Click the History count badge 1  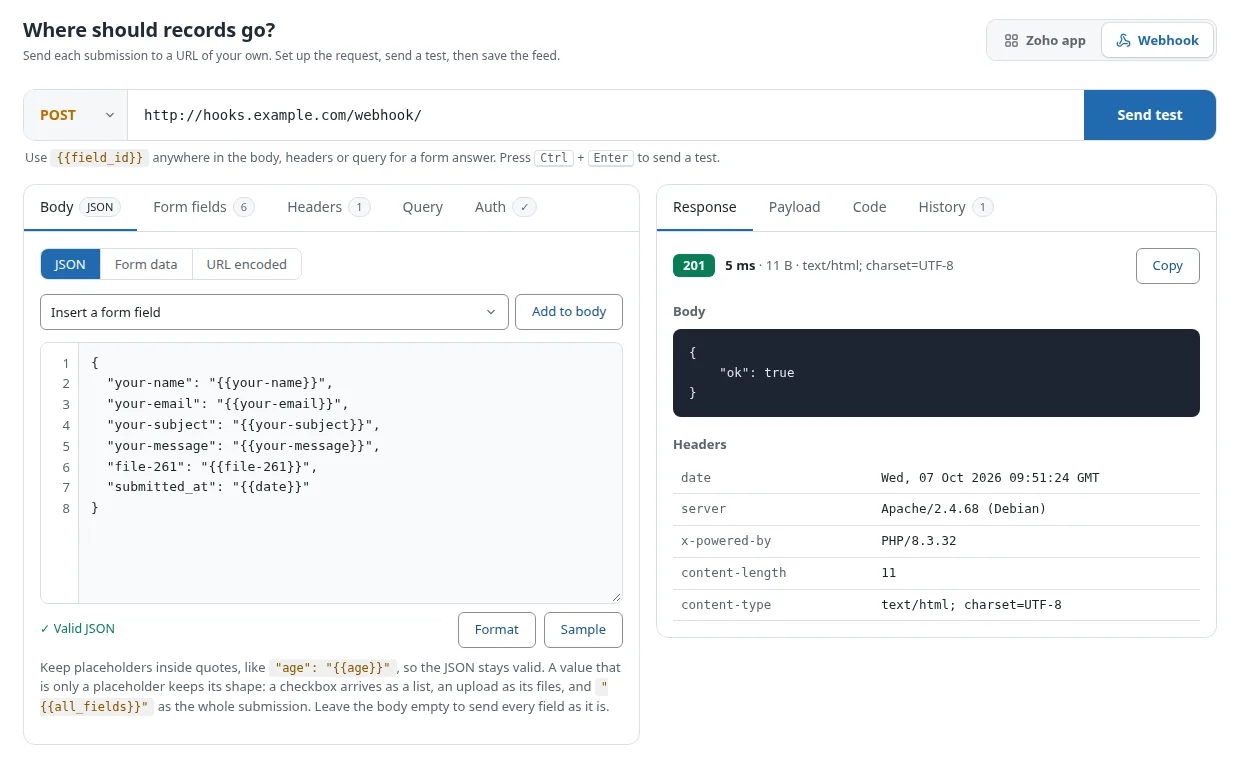point(983,207)
